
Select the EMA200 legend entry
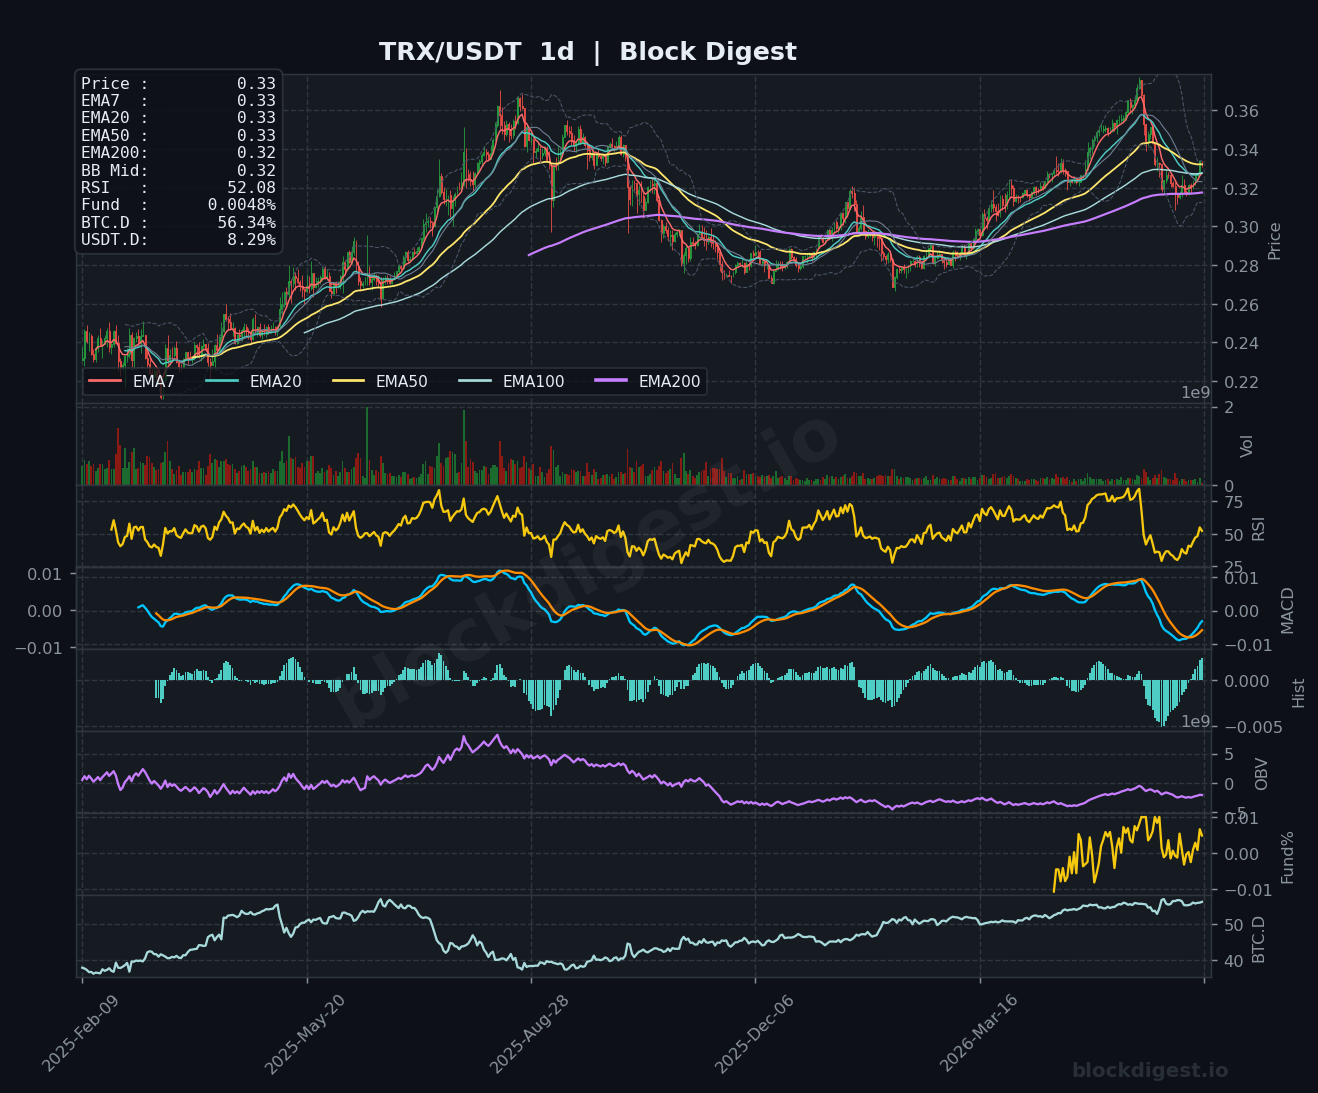(647, 381)
